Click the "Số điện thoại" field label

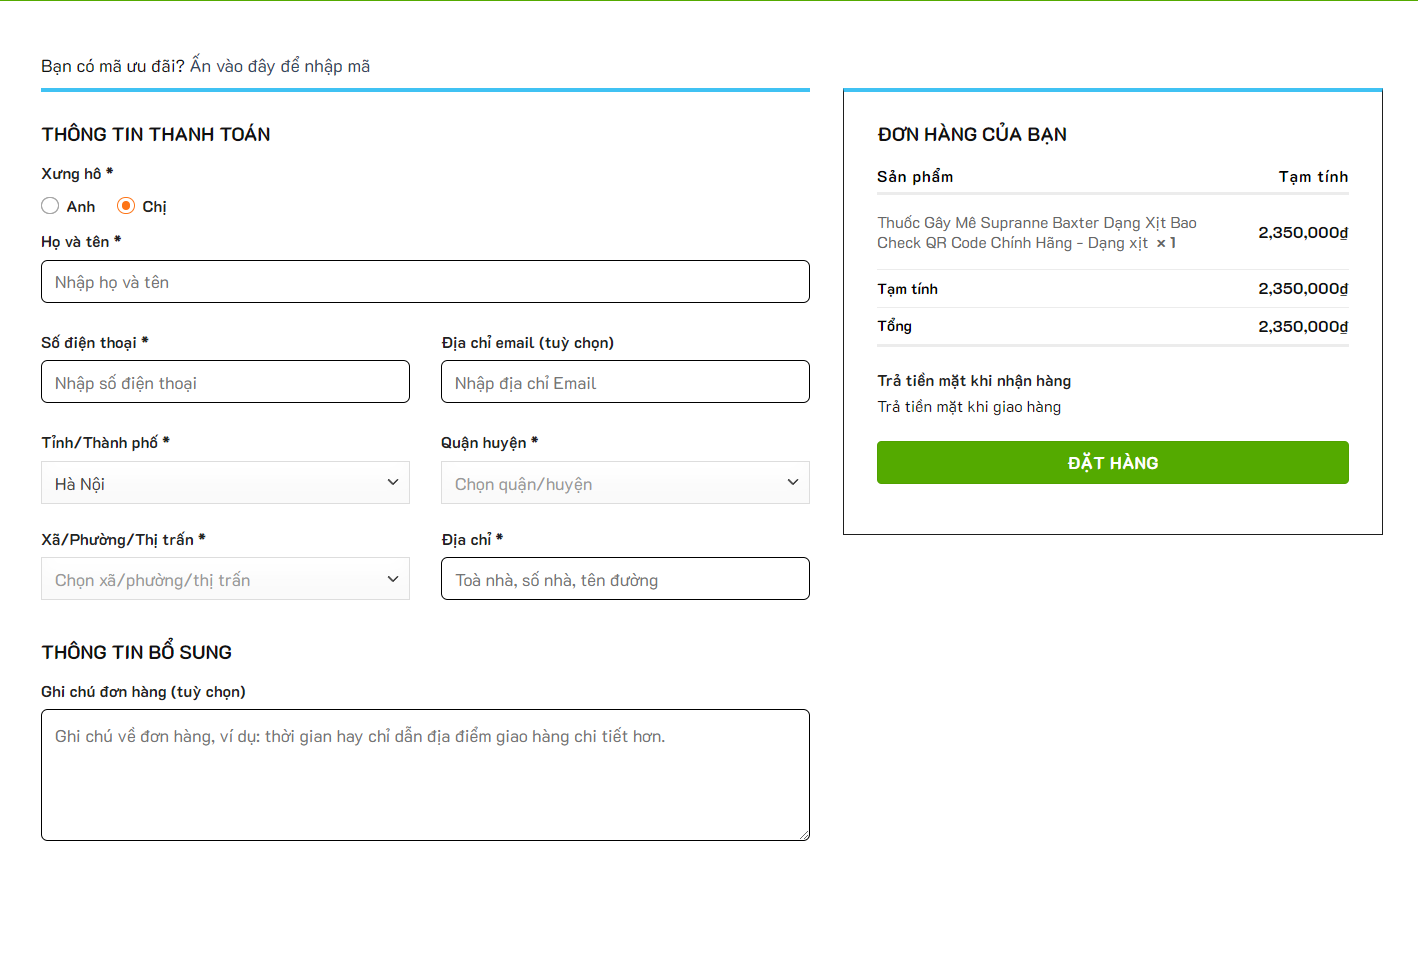pyautogui.click(x=89, y=343)
